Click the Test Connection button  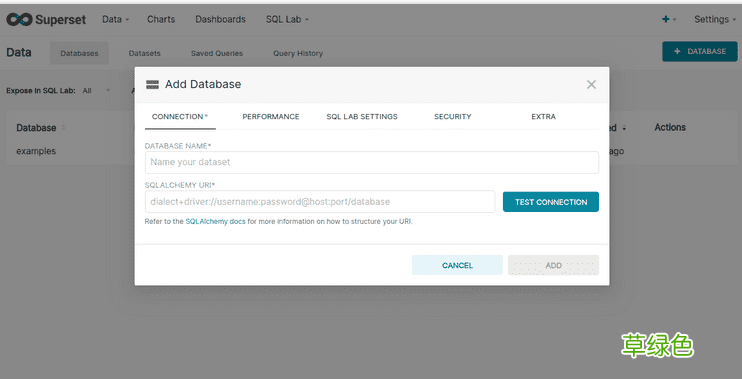[551, 202]
